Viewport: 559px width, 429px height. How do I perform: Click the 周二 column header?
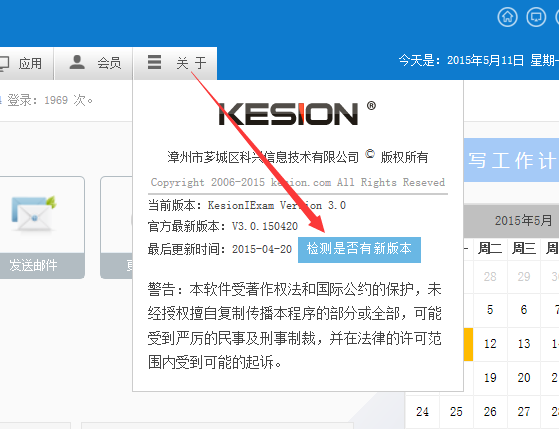[490, 248]
